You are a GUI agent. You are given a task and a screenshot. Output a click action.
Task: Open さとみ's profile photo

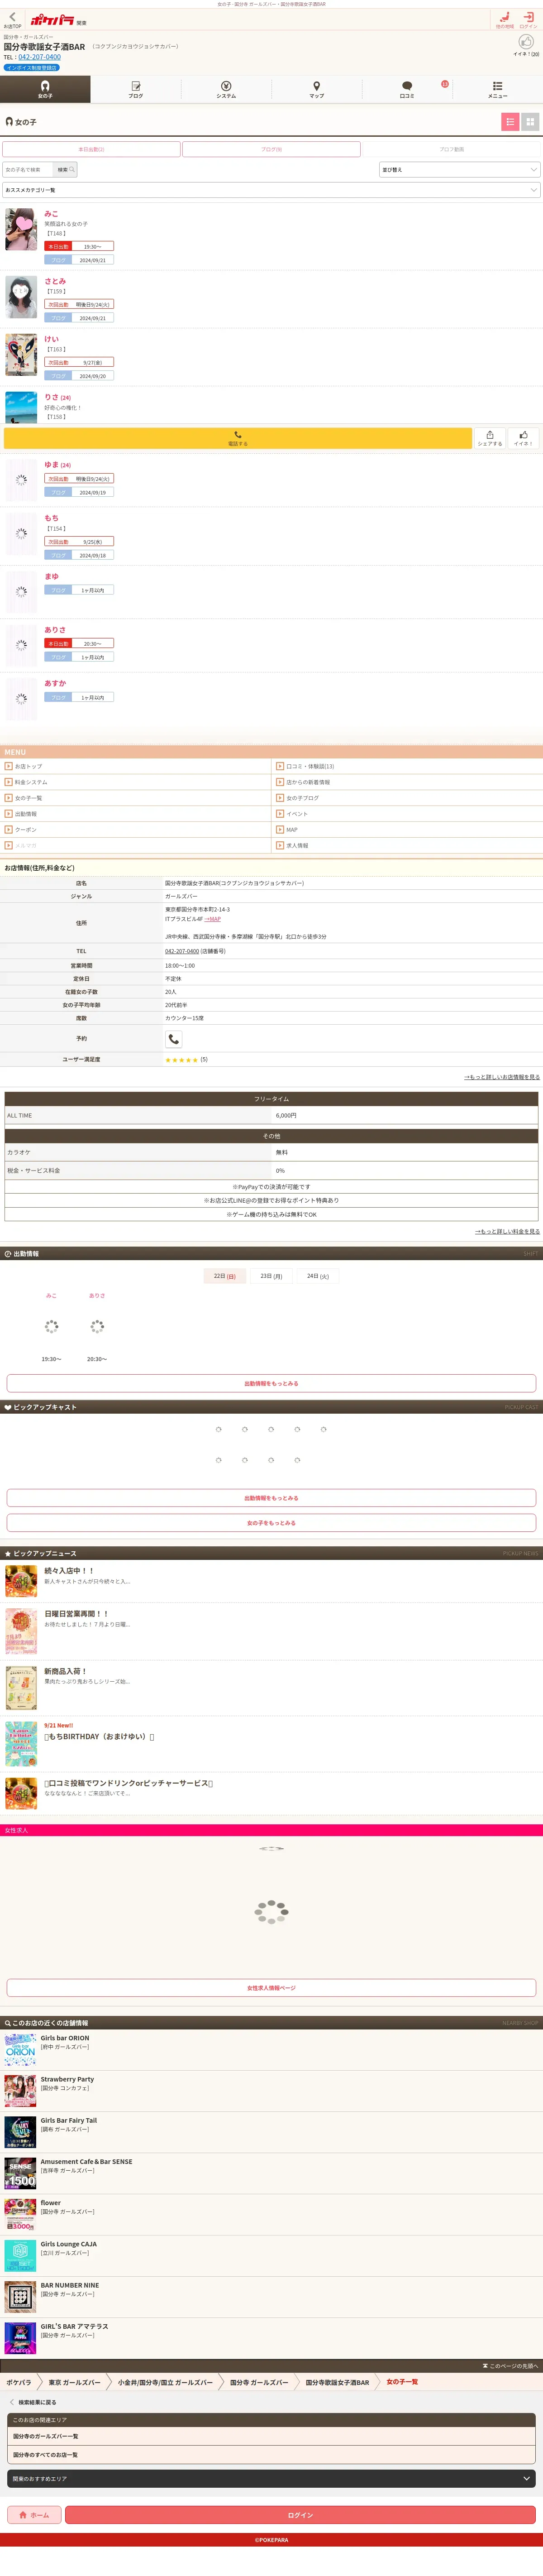pos(21,297)
